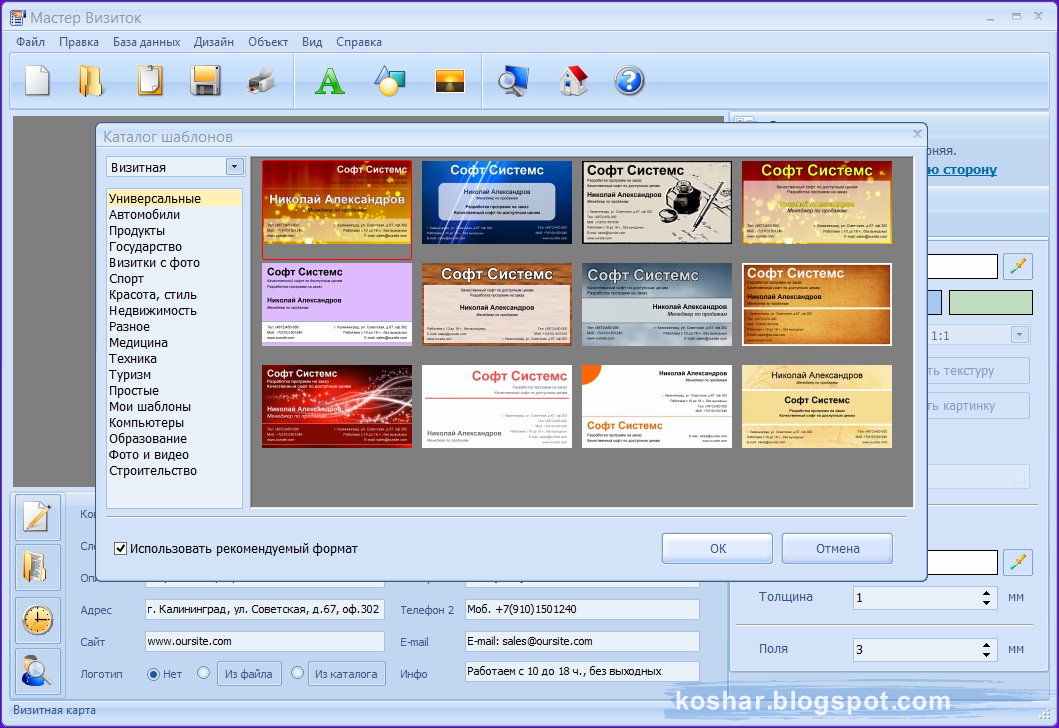Click the floppy disk Save icon
The image size is (1059, 728).
(205, 80)
